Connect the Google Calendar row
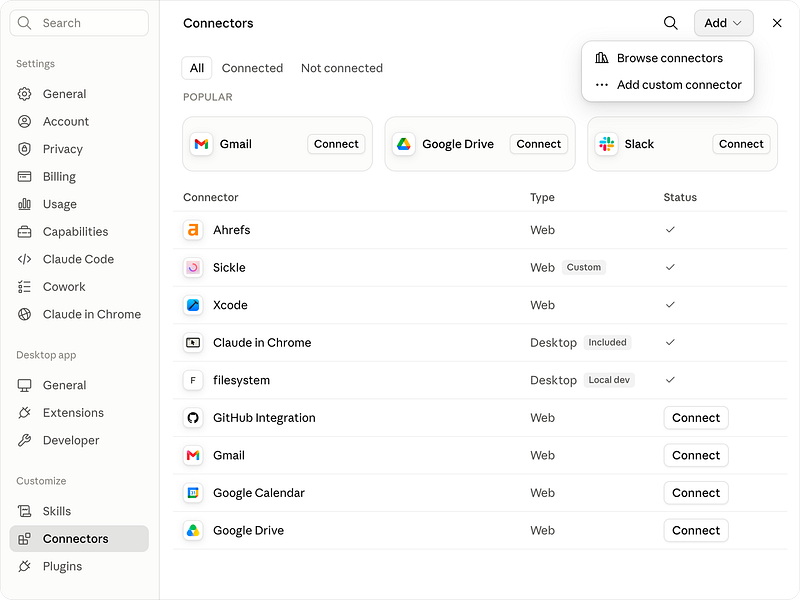 pyautogui.click(x=696, y=493)
